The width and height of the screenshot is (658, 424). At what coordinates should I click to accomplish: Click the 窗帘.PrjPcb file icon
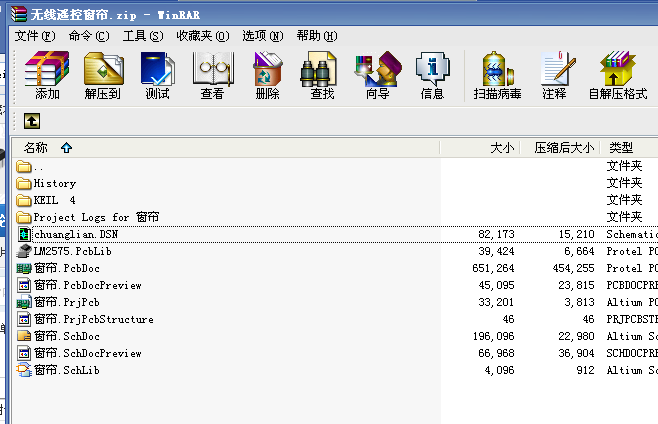24,302
